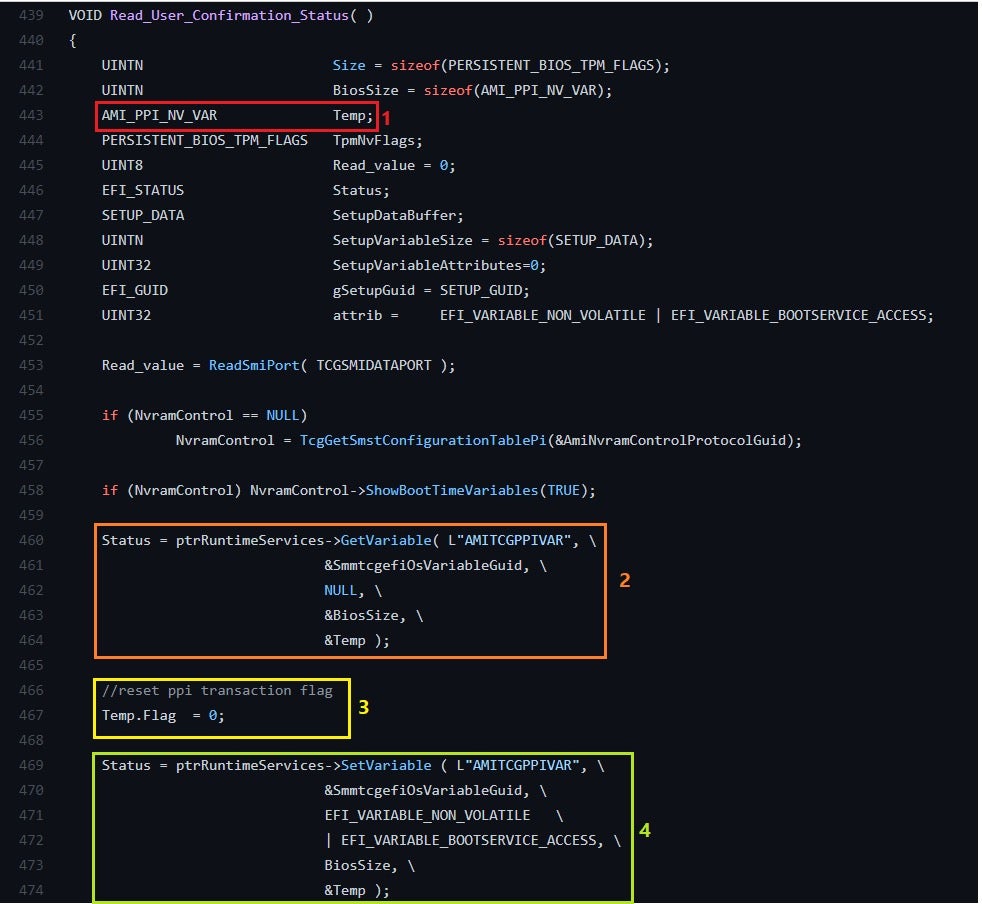Viewport: 982px width, 904px height.
Task: Click the AMI_PPI_NV_VAR type in red box
Action: point(159,116)
